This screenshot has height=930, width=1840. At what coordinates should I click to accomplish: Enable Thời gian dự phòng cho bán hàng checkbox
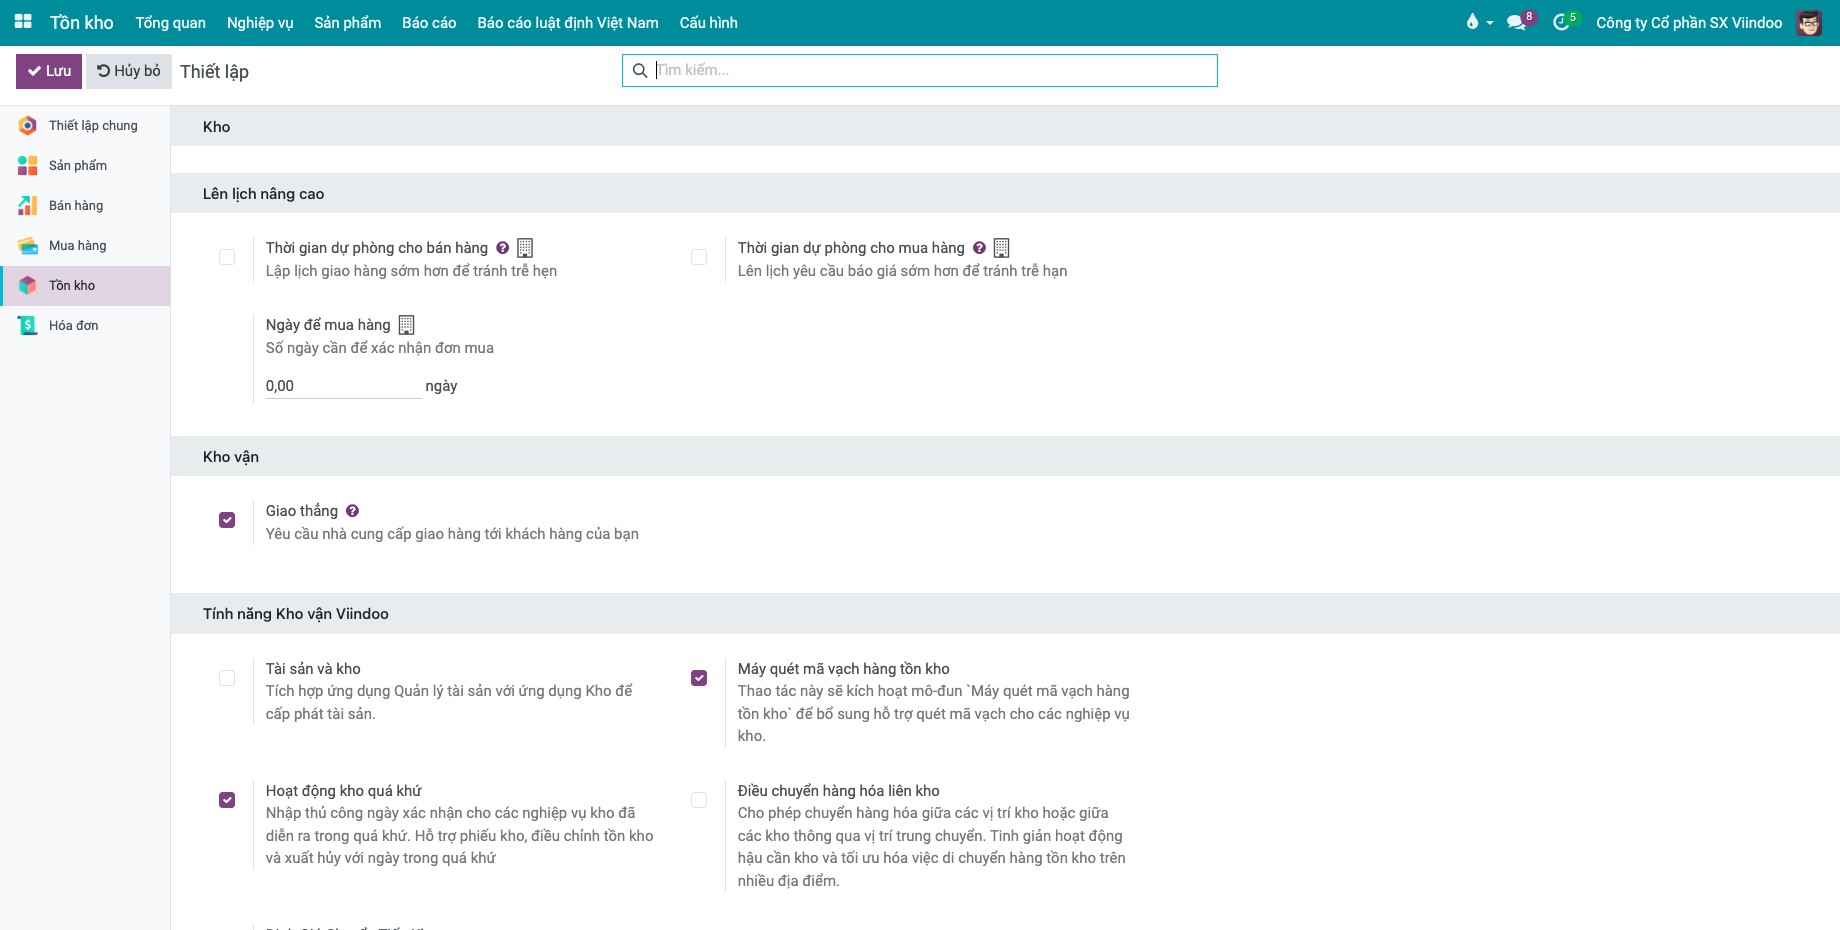click(x=227, y=257)
